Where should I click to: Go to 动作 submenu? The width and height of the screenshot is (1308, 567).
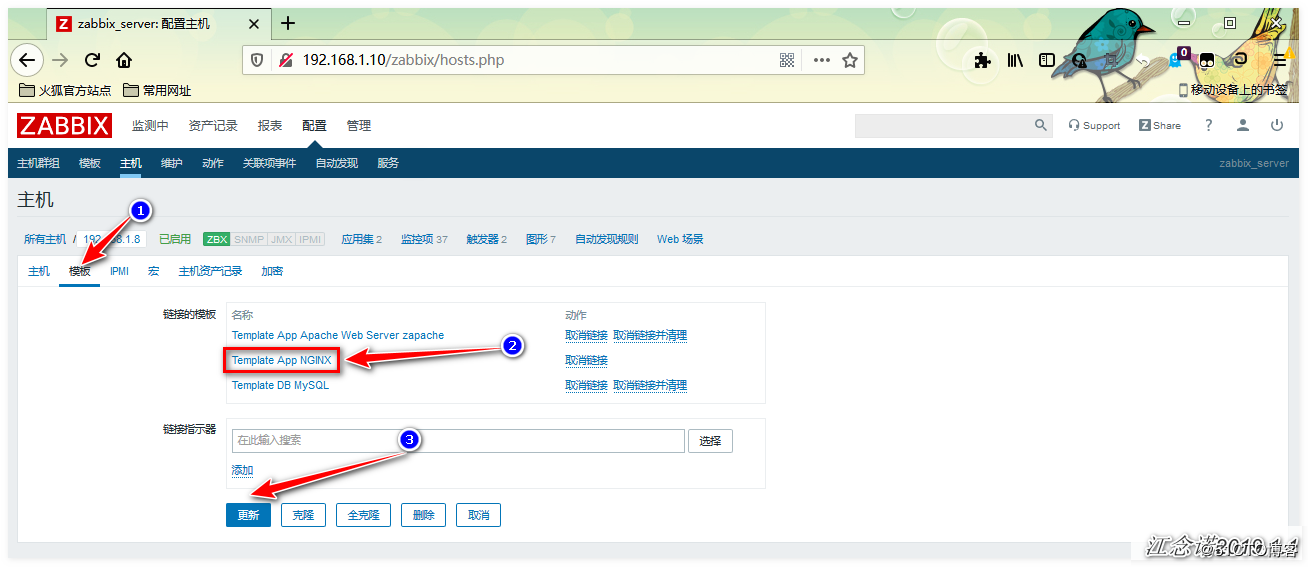point(213,163)
